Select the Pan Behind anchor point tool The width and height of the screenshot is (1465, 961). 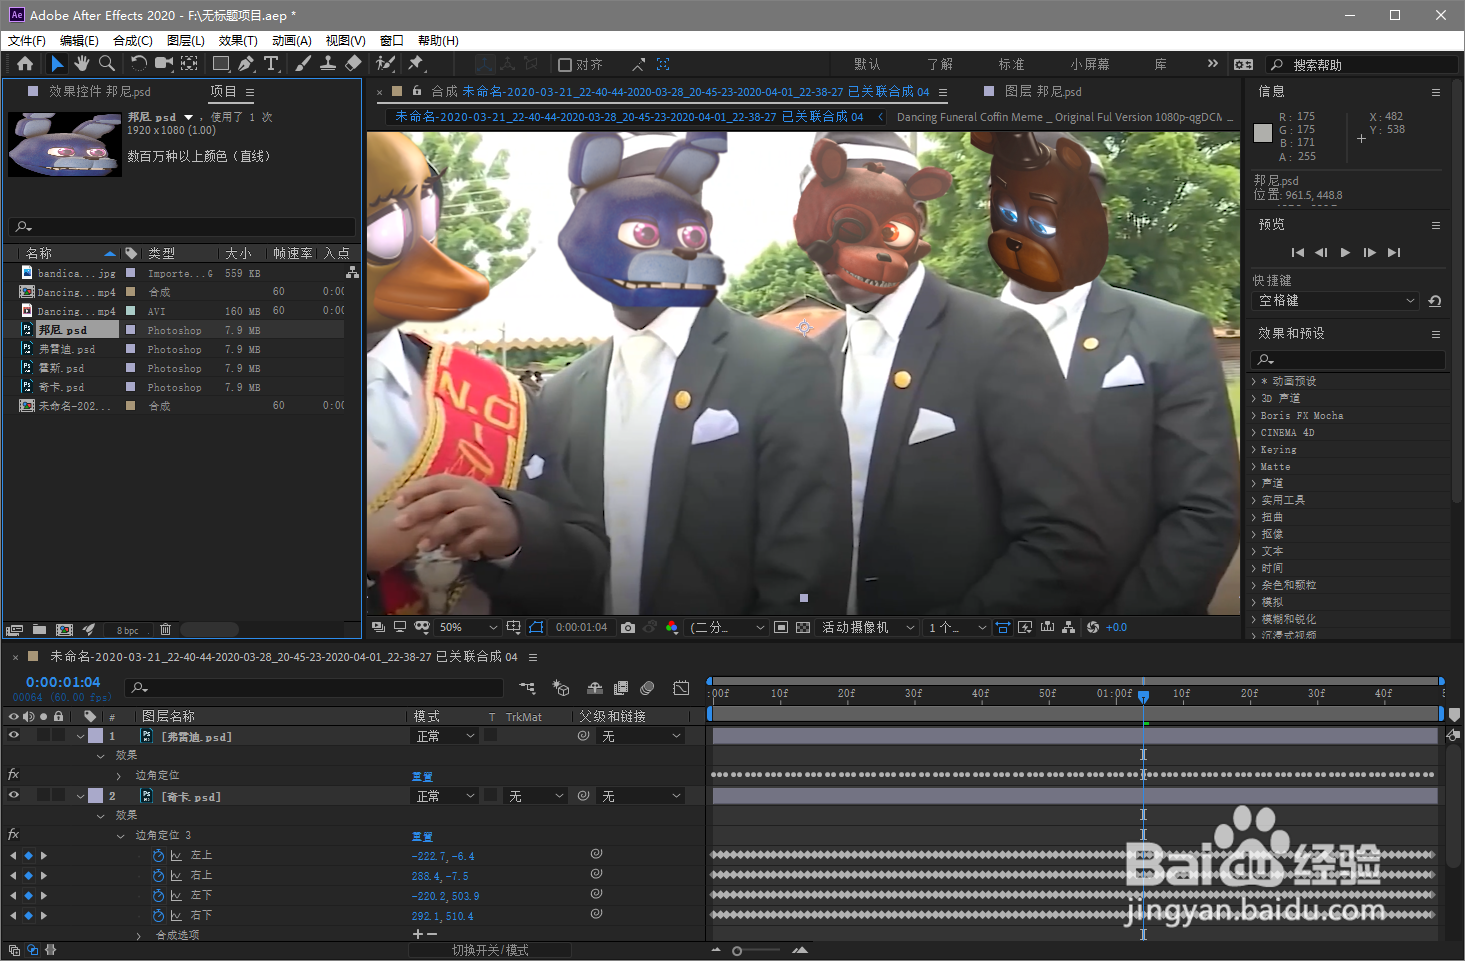pyautogui.click(x=189, y=64)
